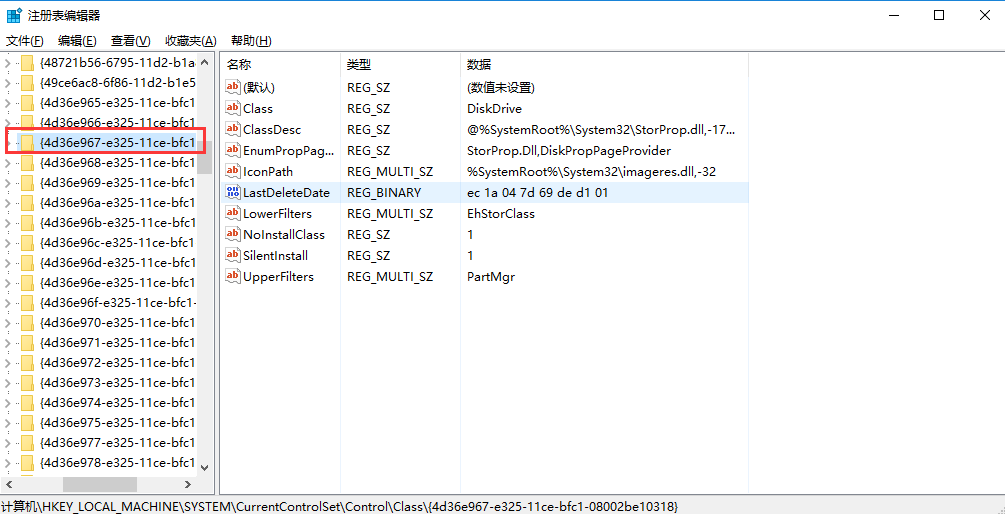Select the SilentInstall value entry
Viewport: 1005px width, 514px height.
coord(275,255)
